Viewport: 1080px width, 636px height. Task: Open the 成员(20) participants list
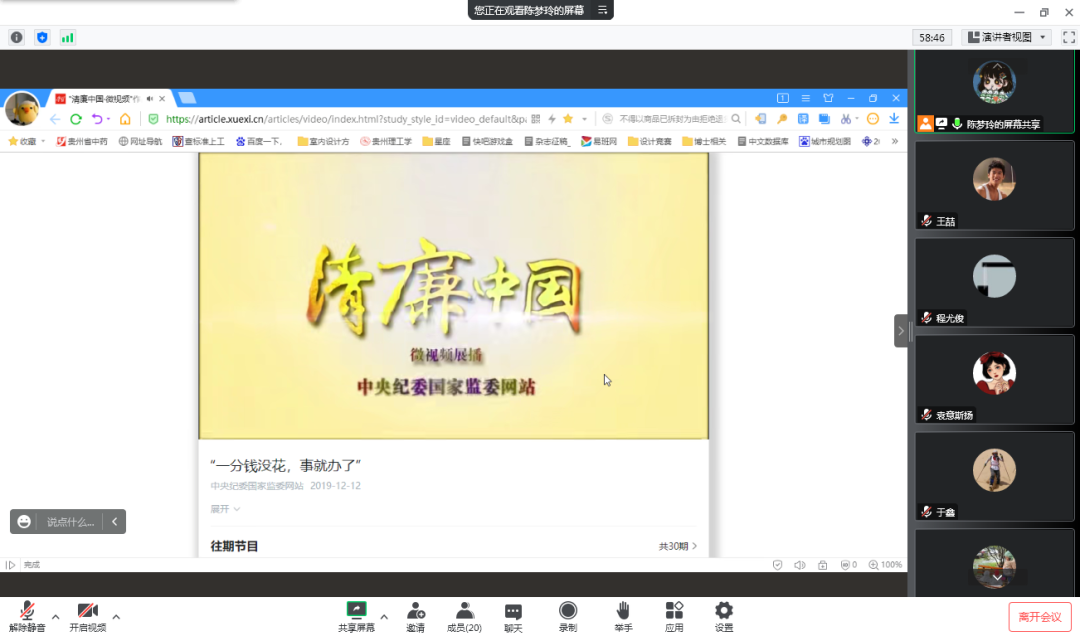click(x=464, y=615)
